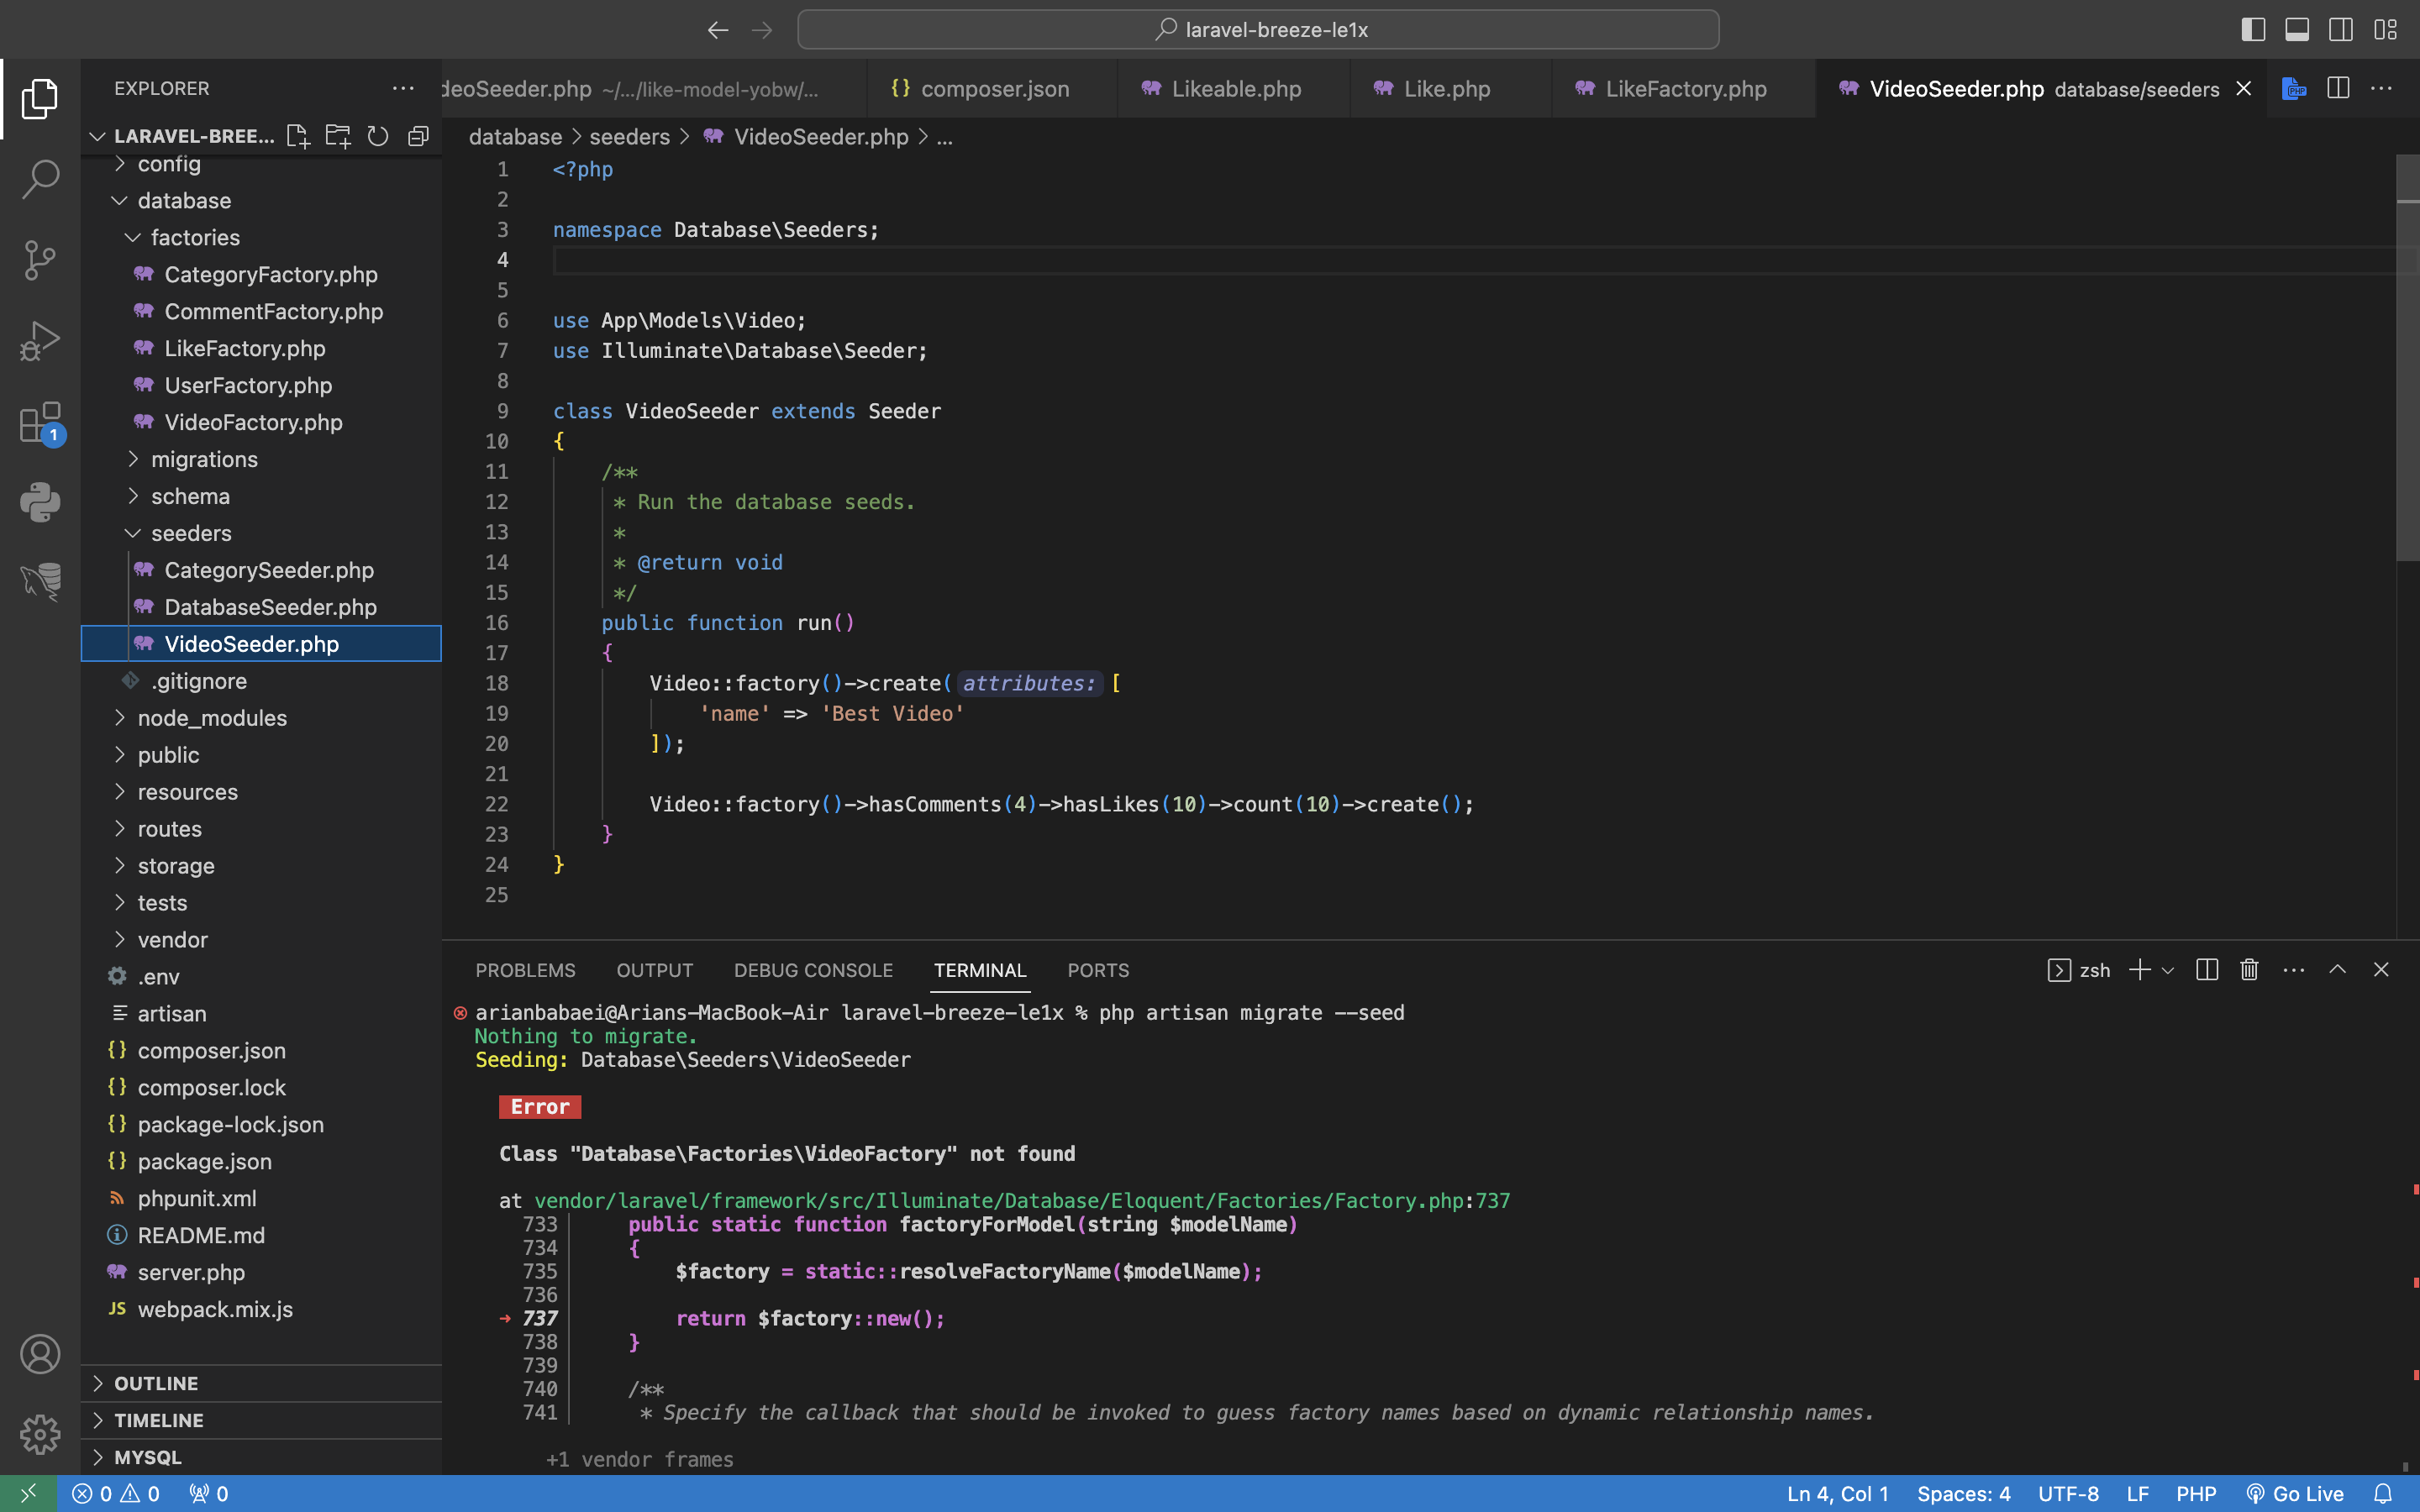Expand the schema folder
Screen dimensions: 2420x1512
click(x=261, y=496)
